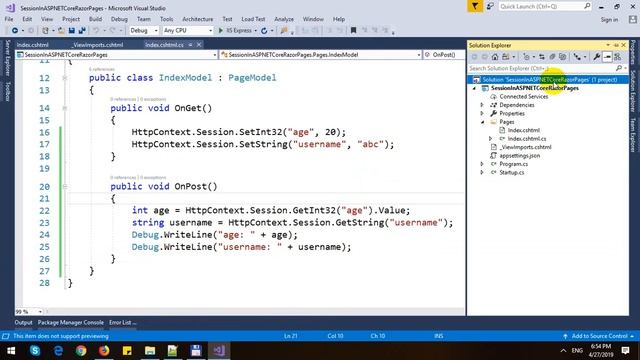Click the Undo arrow icon
The height and width of the screenshot is (360, 640).
(96, 31)
